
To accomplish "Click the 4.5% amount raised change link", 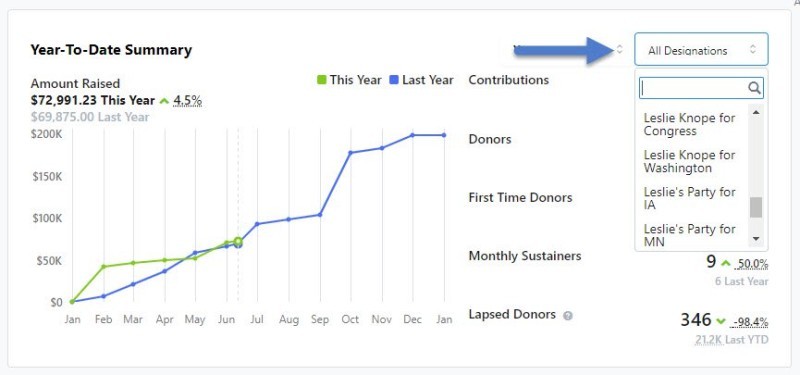I will click(188, 101).
